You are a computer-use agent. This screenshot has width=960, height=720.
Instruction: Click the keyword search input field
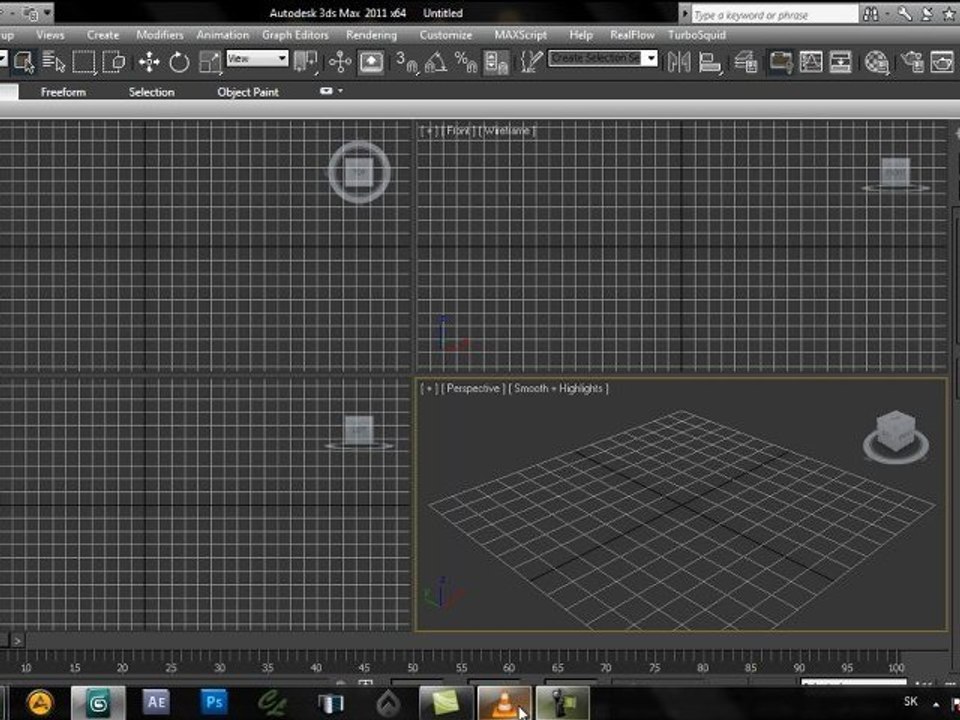coord(774,15)
